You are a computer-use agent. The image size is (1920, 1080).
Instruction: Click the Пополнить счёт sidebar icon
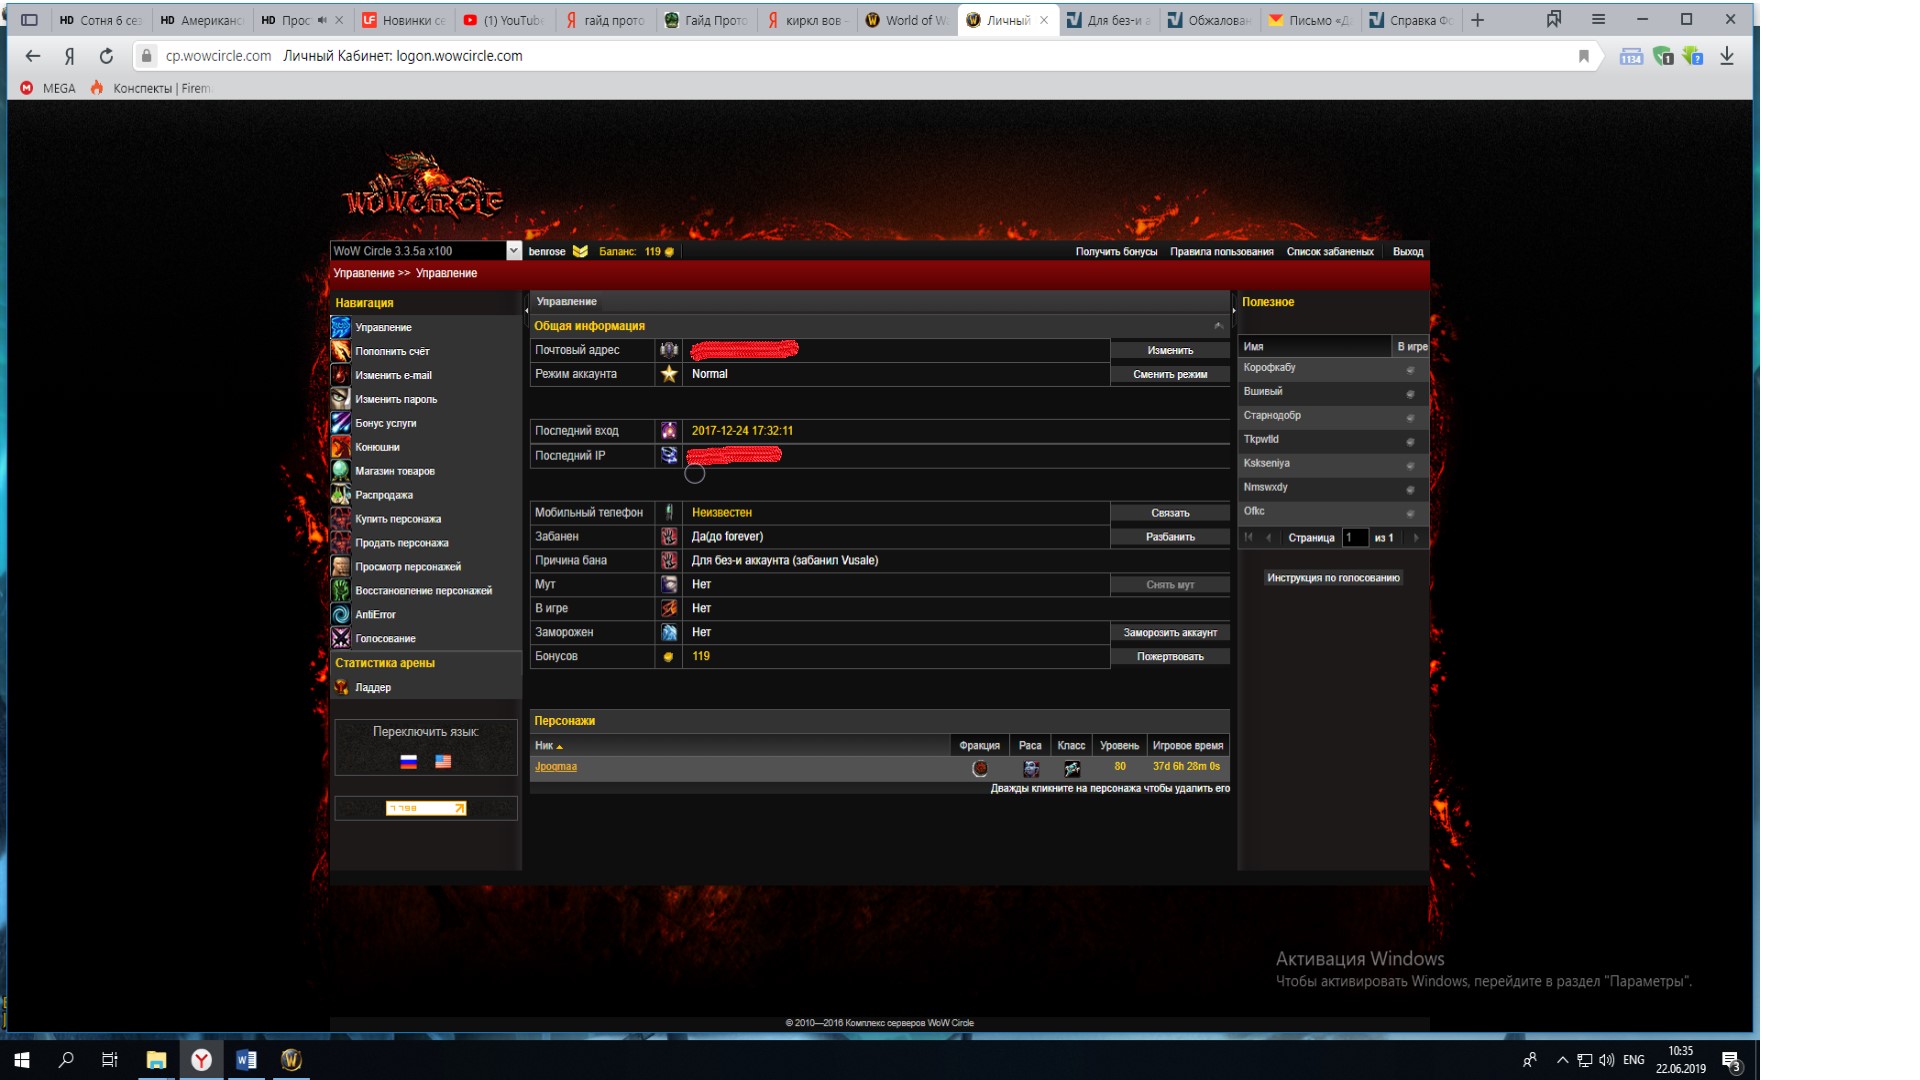tap(341, 351)
